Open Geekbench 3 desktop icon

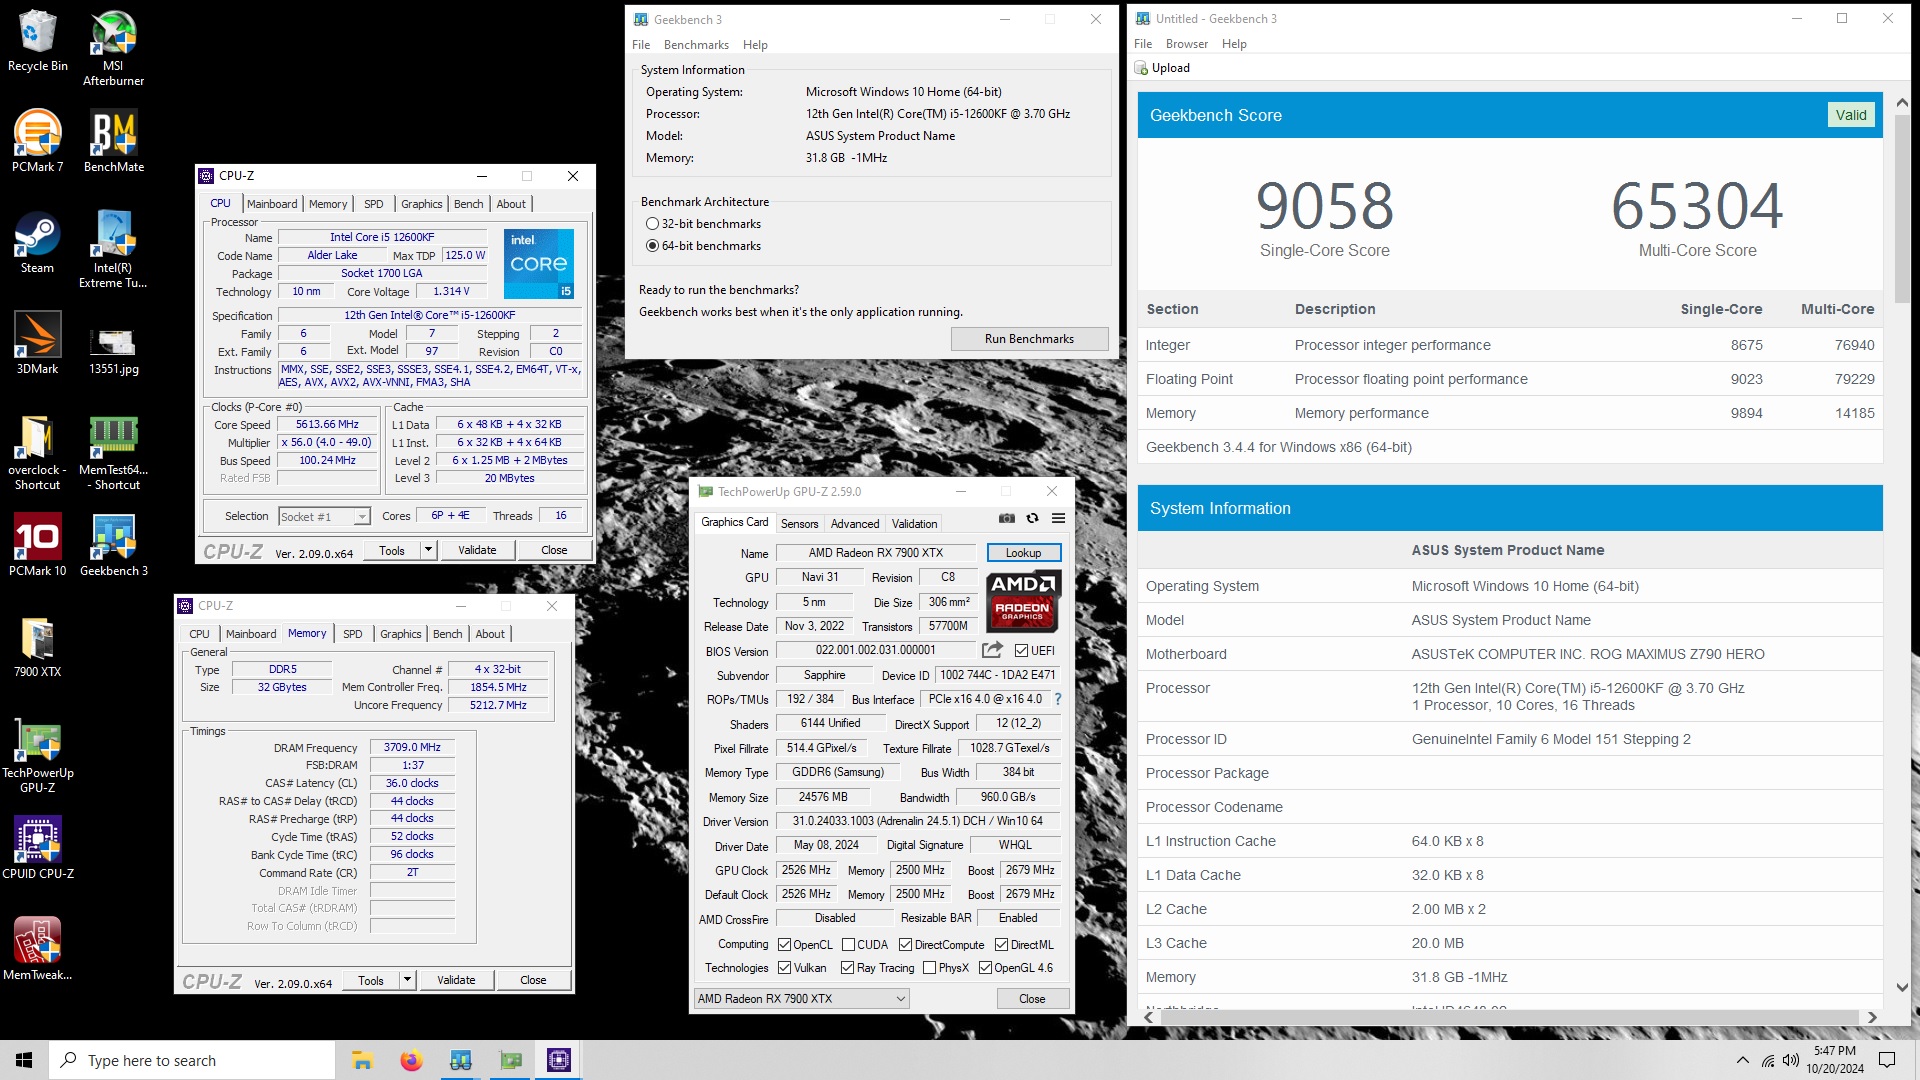(113, 545)
